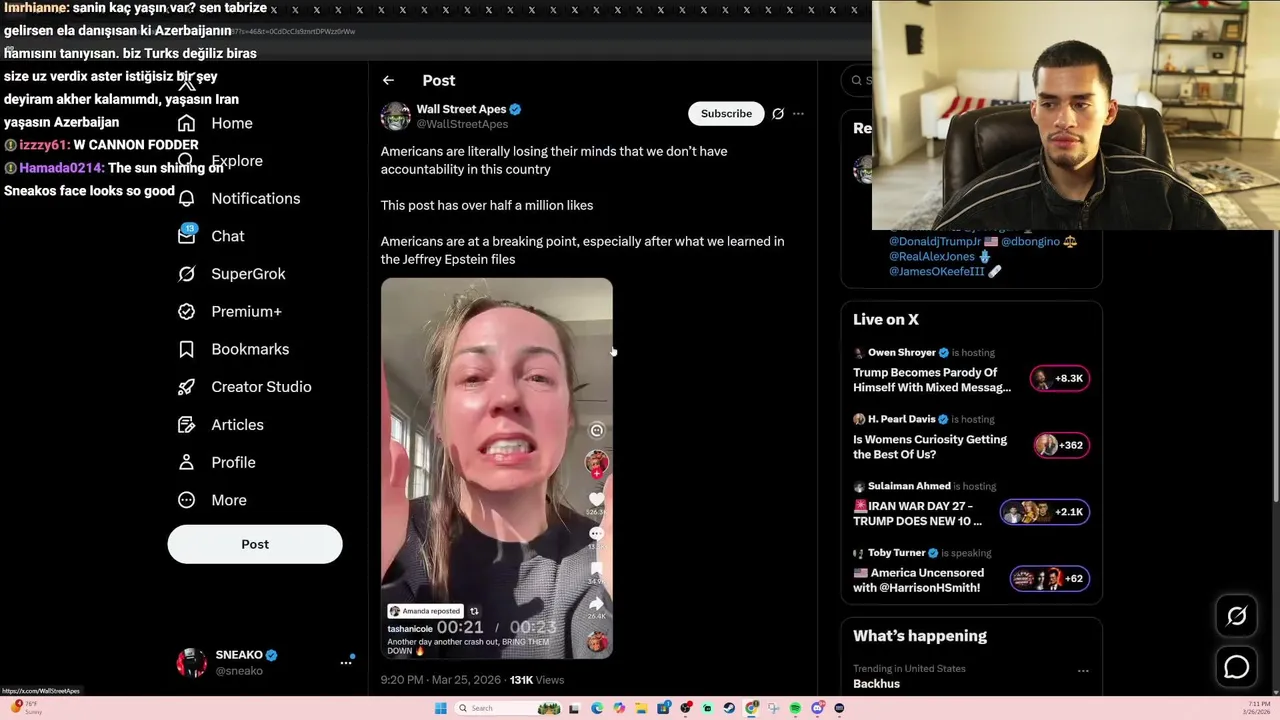Open Chat with the 13 badge

211,236
